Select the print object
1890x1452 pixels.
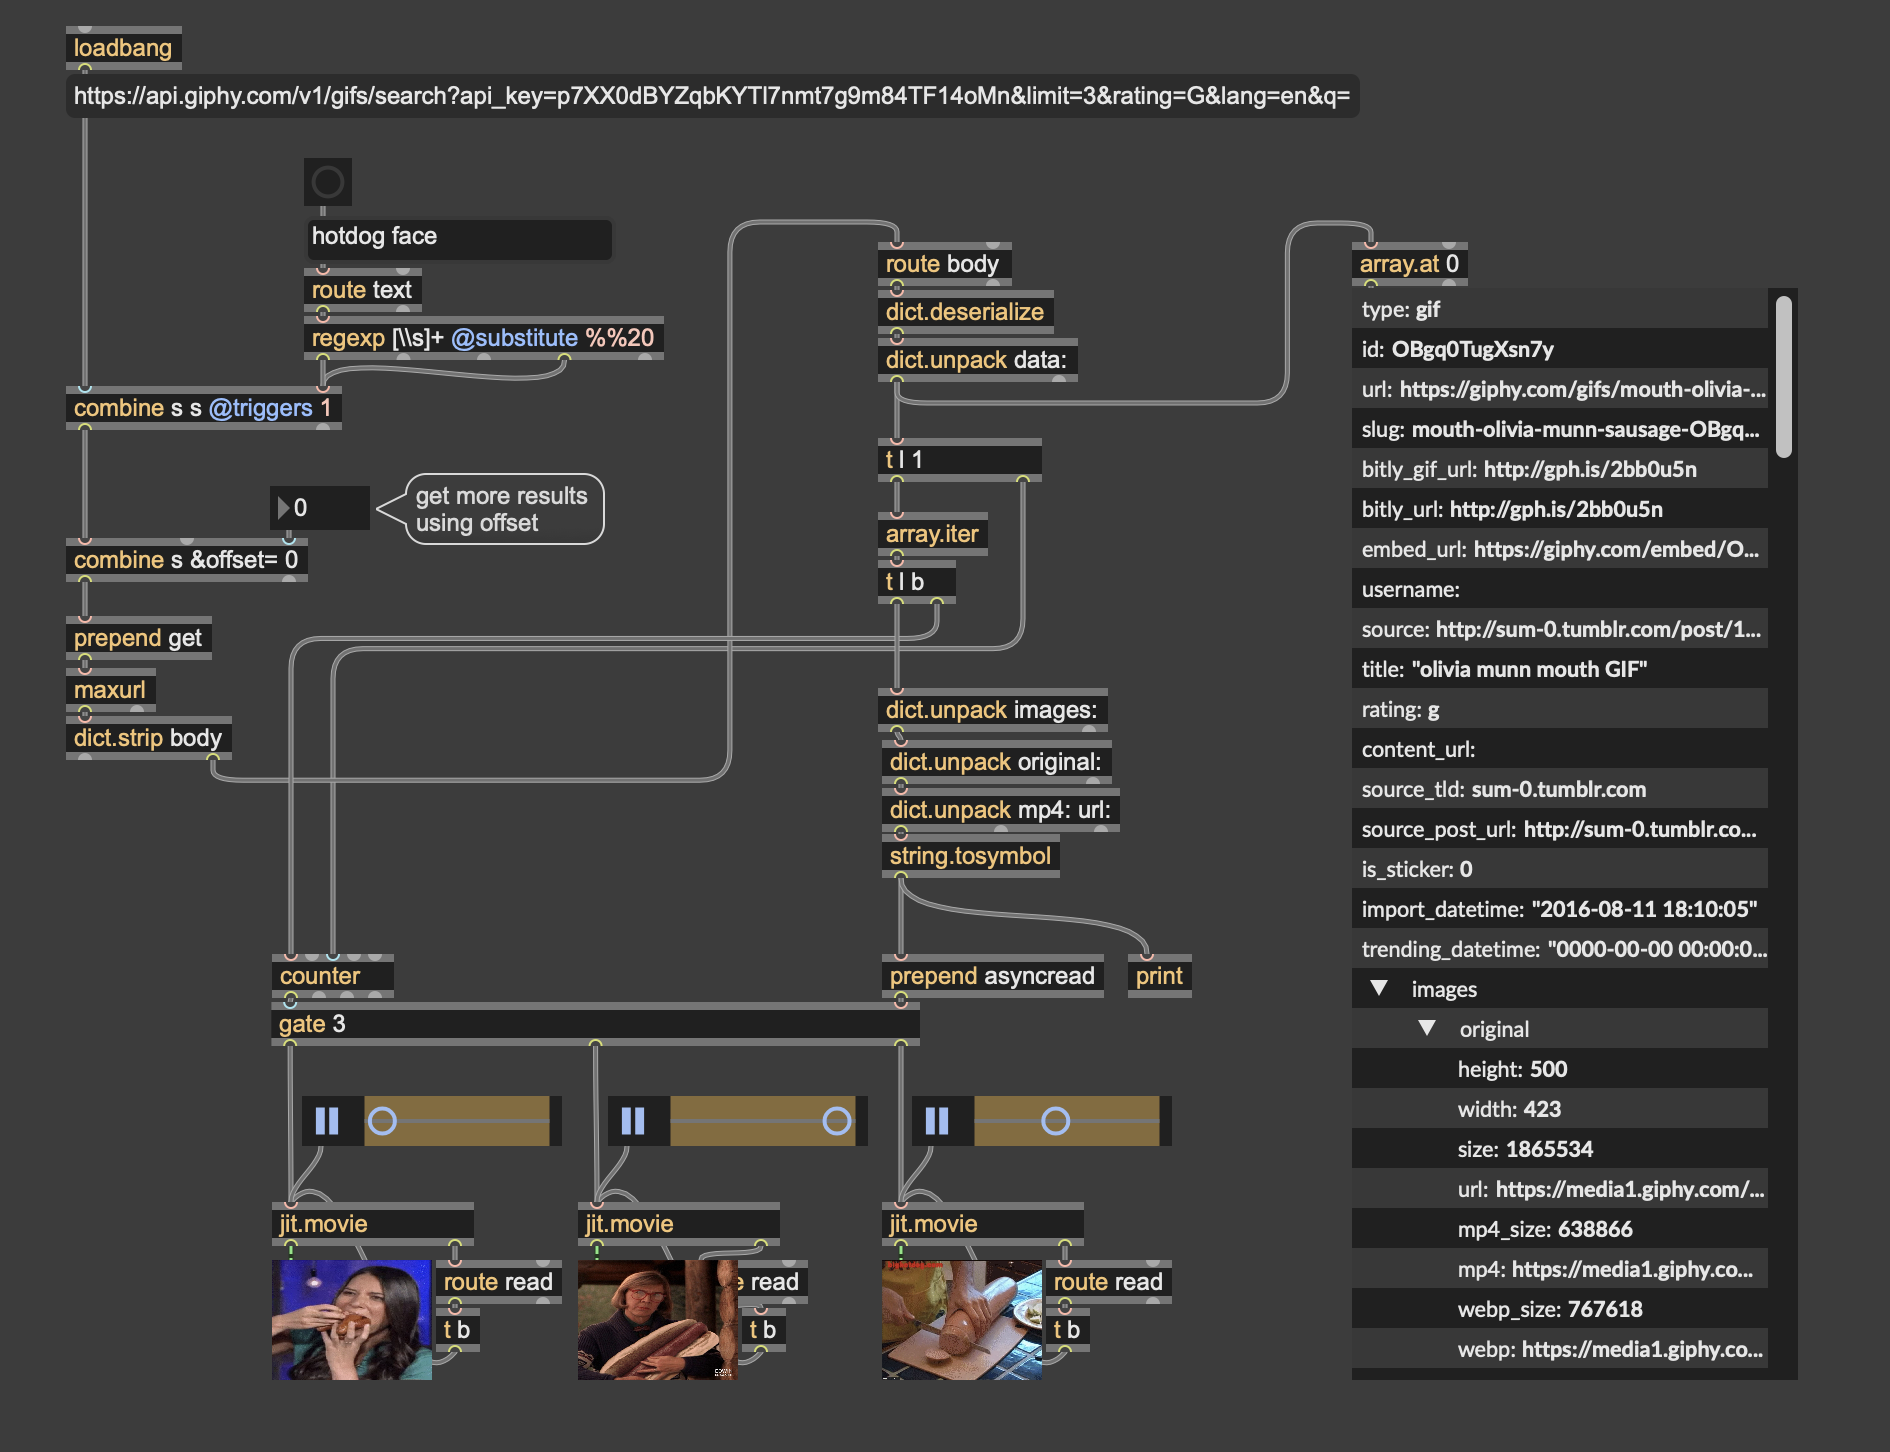pyautogui.click(x=1159, y=976)
